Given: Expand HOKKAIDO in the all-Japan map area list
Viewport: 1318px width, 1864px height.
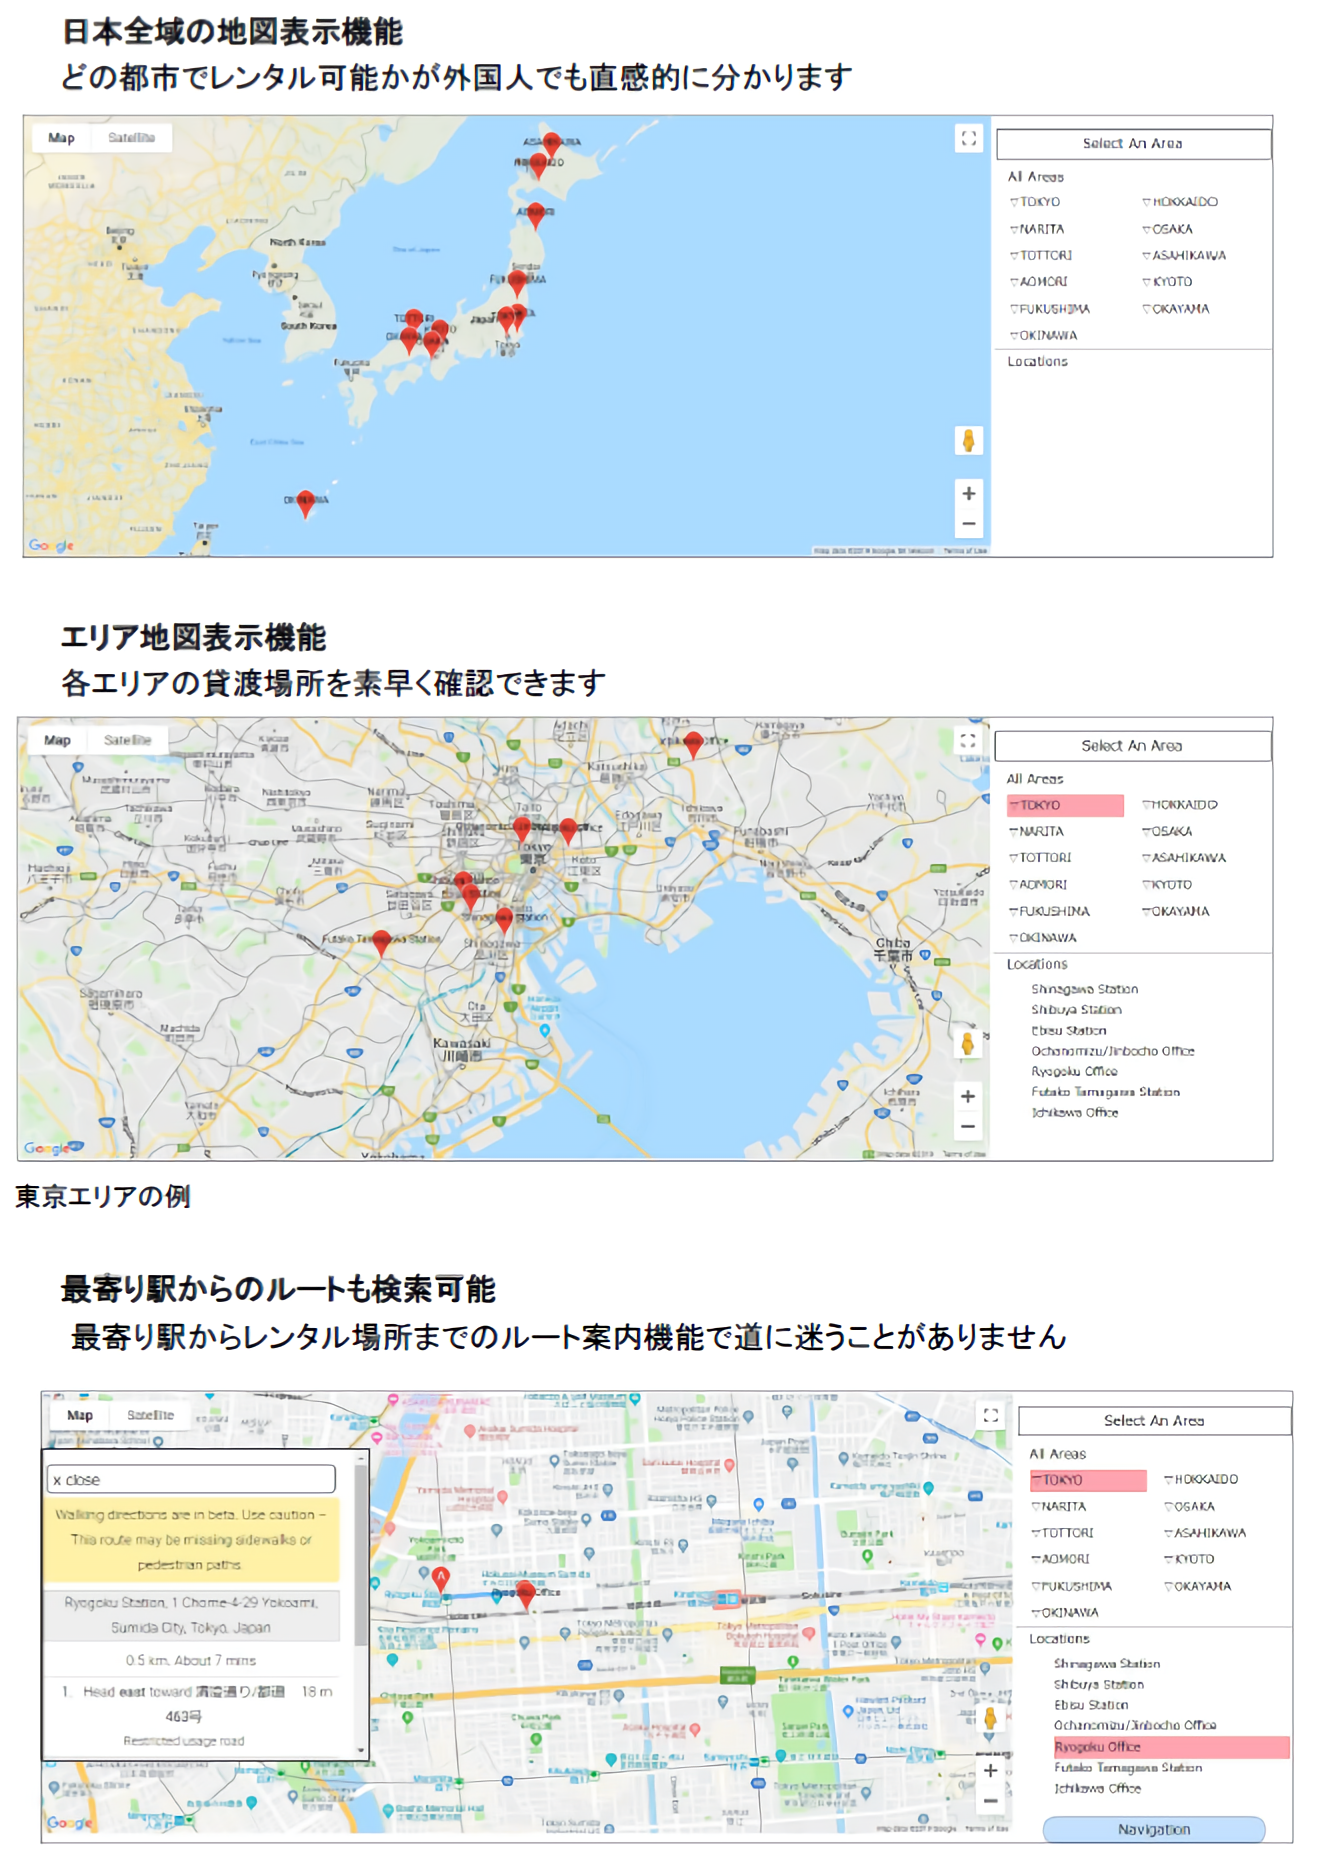Looking at the screenshot, I should (1180, 202).
